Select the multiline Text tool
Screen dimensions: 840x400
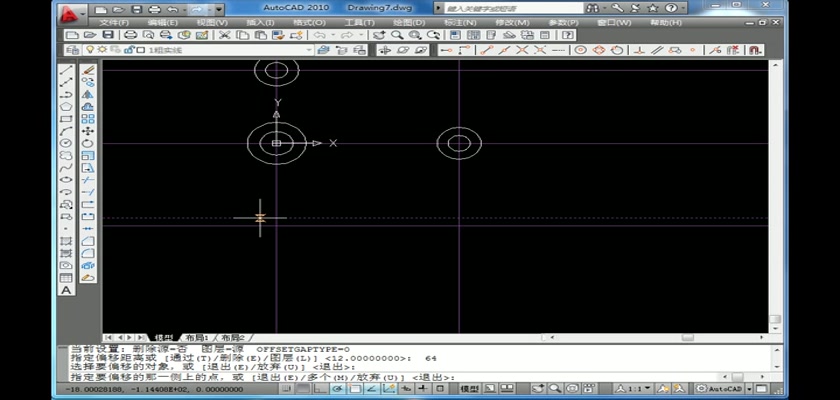66,290
